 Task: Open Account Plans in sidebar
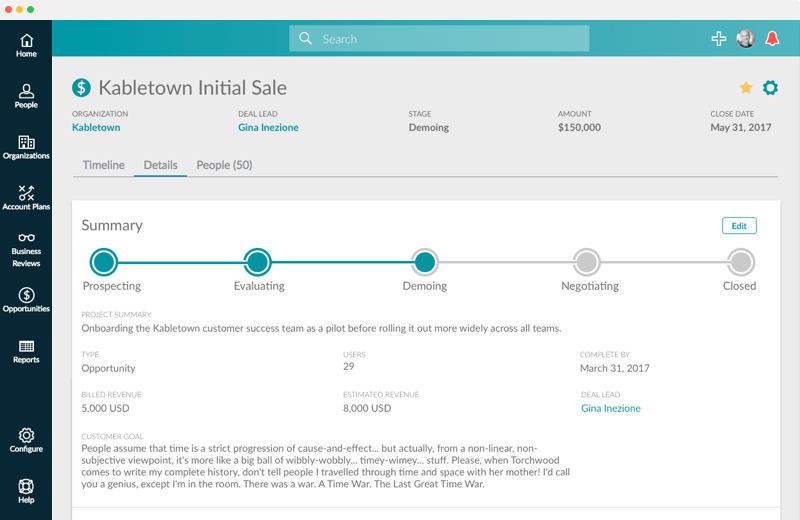click(x=26, y=198)
